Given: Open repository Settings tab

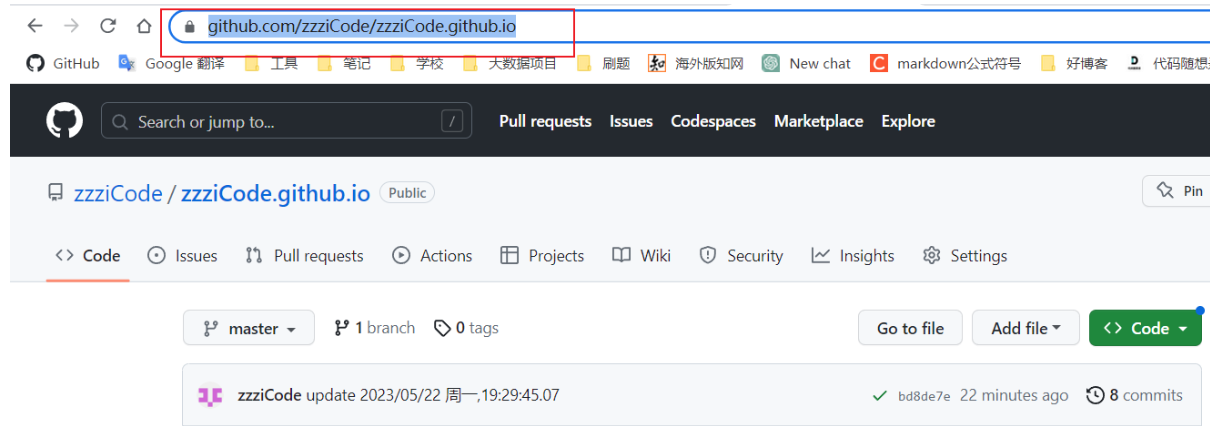Looking at the screenshot, I should (965, 256).
